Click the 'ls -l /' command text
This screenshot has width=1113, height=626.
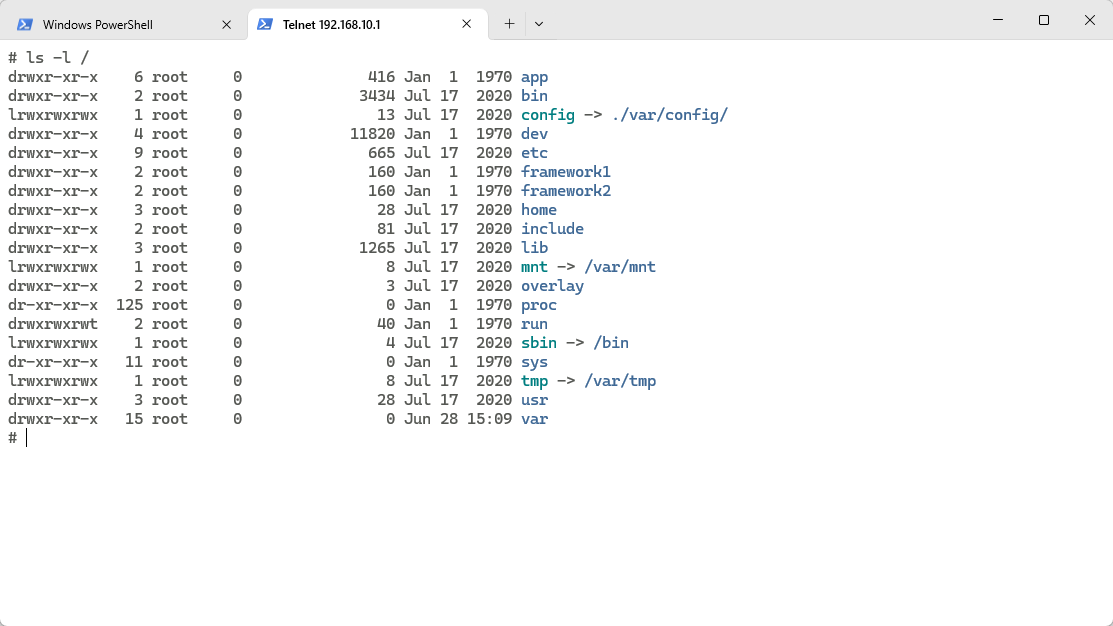click(57, 58)
